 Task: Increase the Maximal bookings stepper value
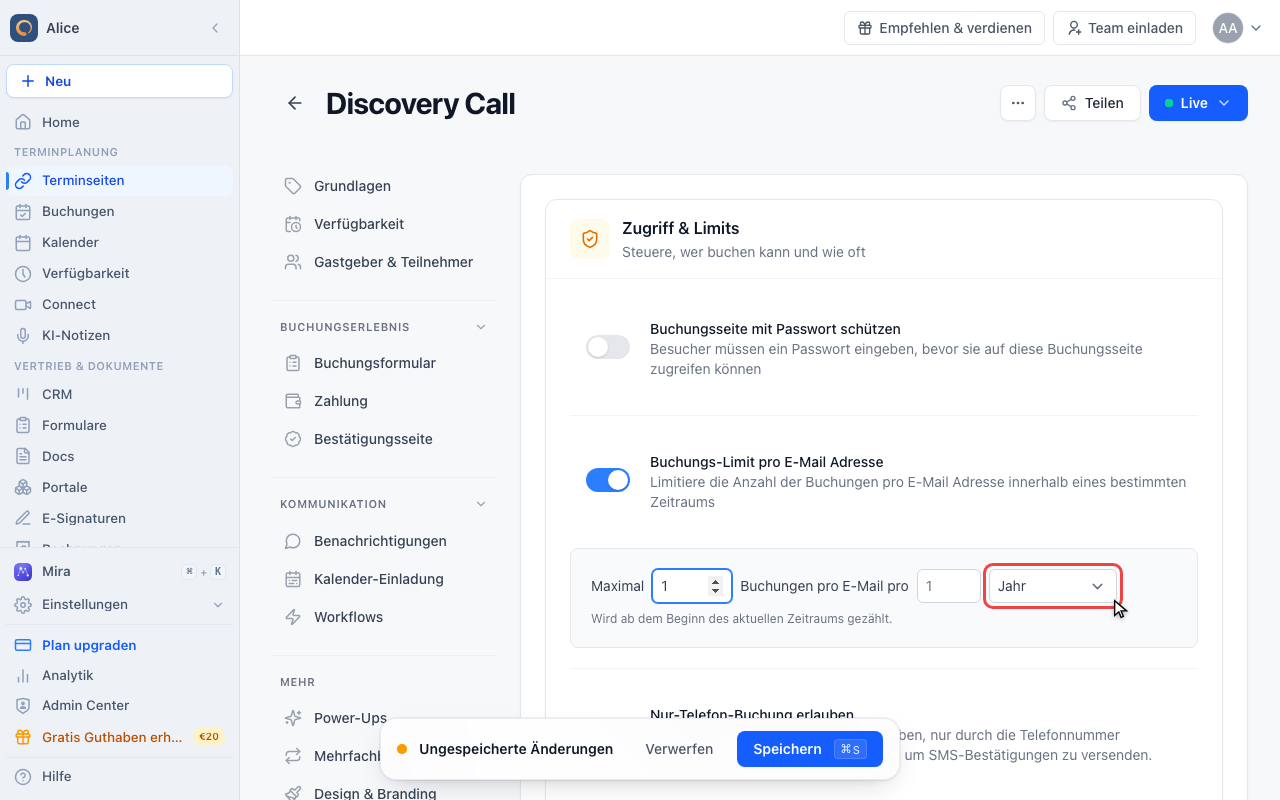point(715,581)
